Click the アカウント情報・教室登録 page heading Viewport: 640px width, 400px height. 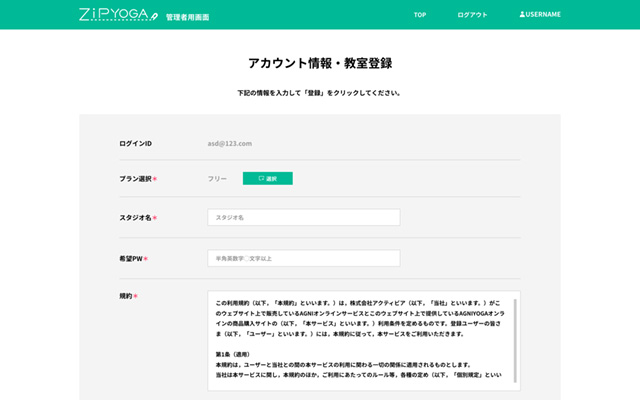tap(320, 63)
